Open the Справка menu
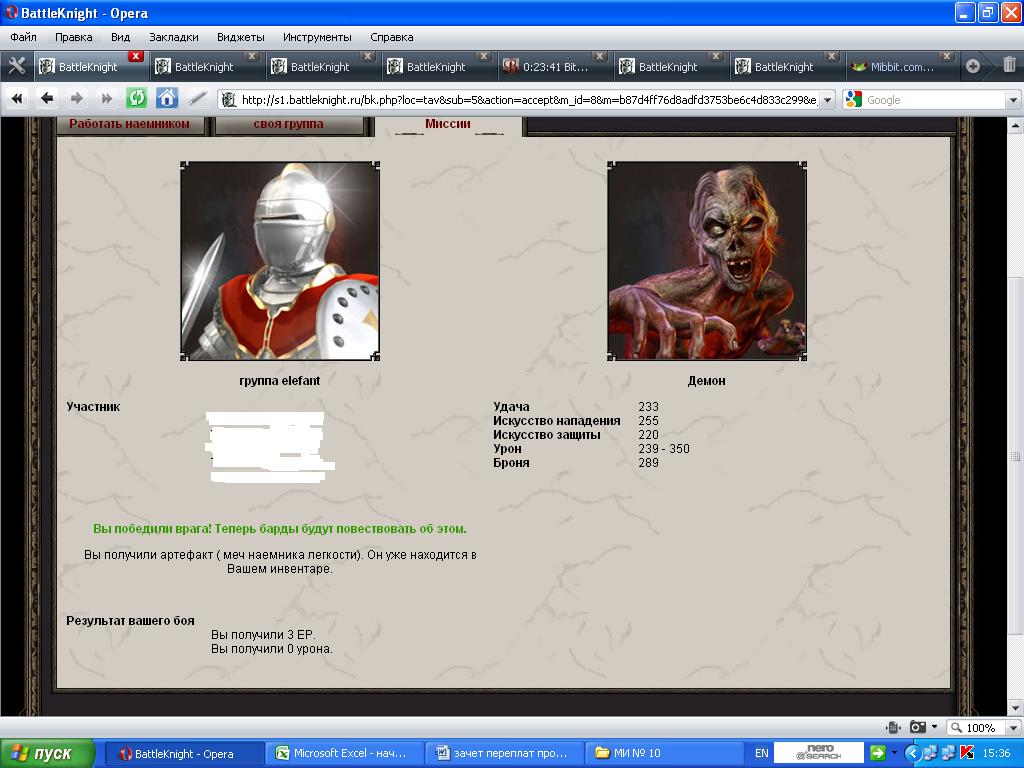This screenshot has width=1024, height=768. point(392,37)
